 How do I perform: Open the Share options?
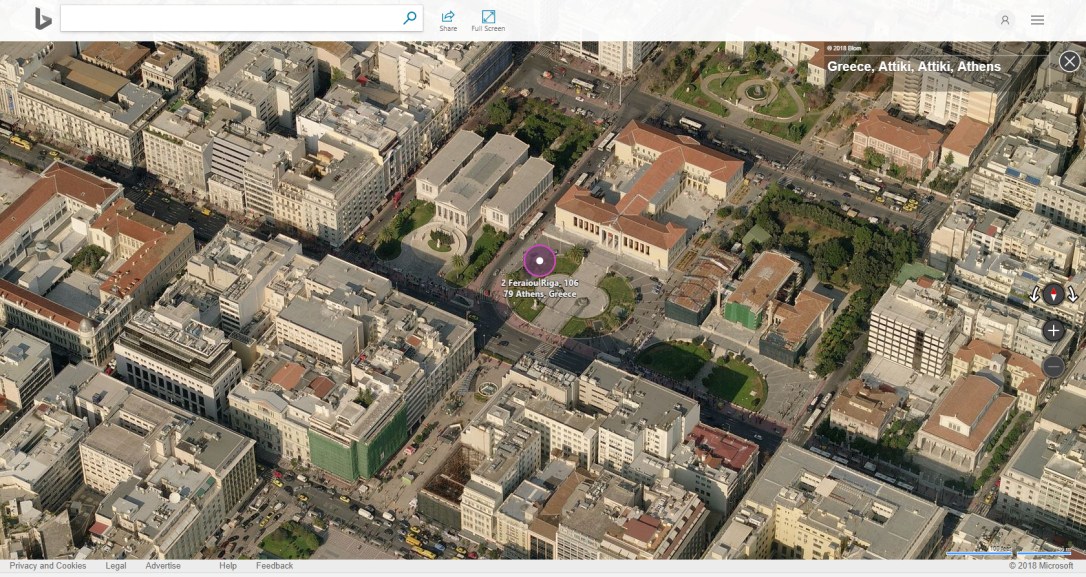(x=448, y=17)
